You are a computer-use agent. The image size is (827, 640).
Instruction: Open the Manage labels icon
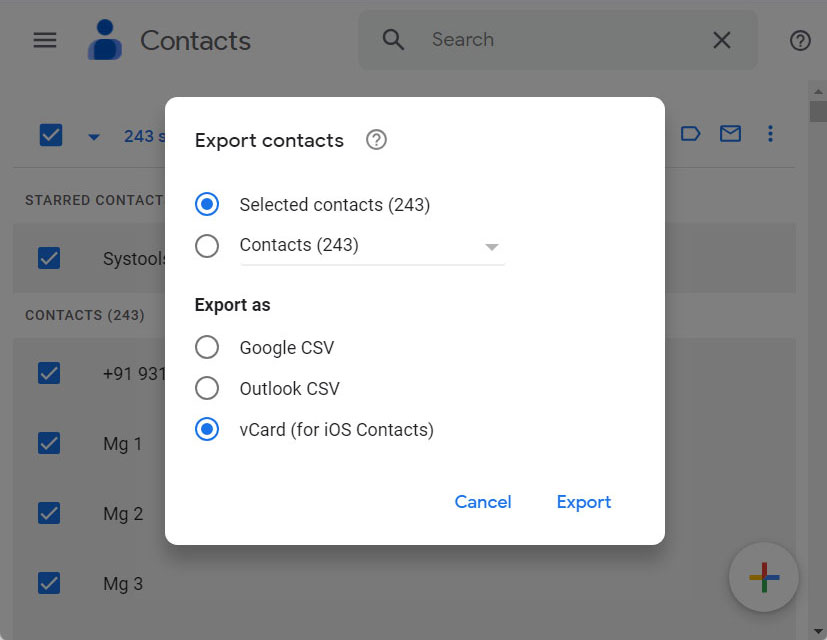(690, 133)
